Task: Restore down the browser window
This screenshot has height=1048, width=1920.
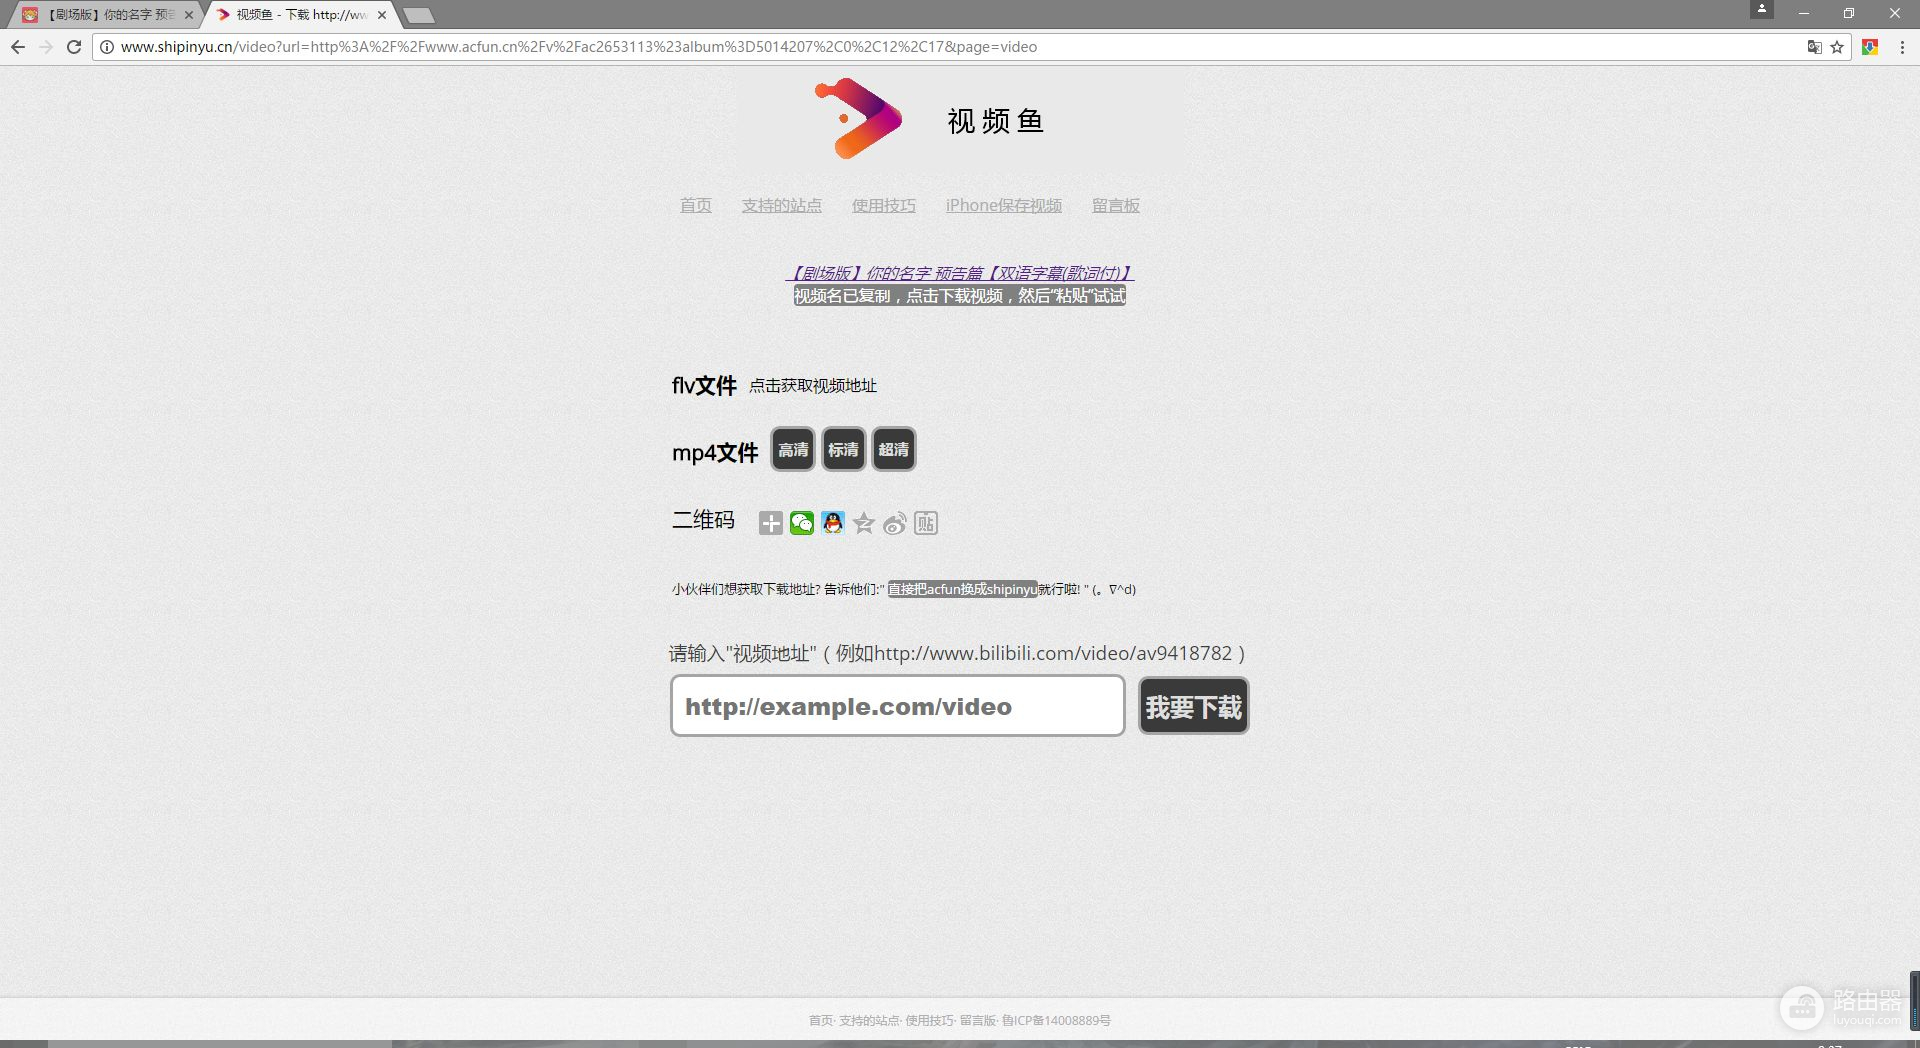Action: point(1849,13)
